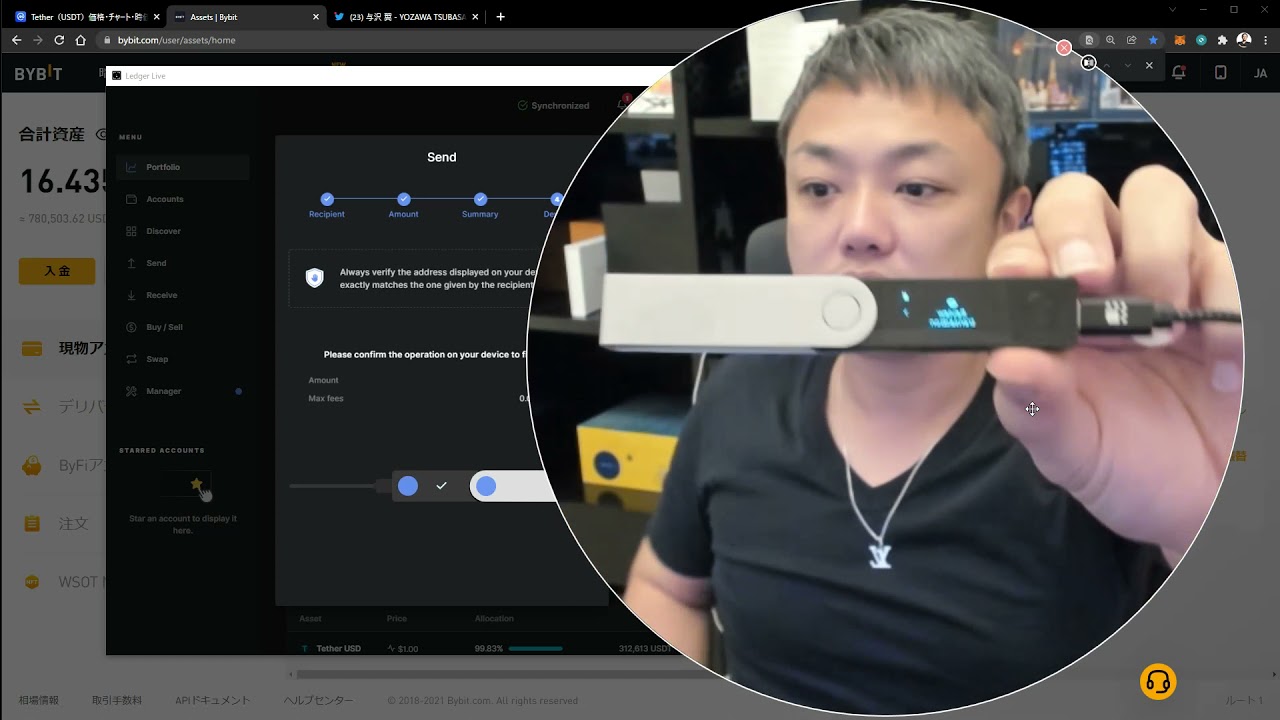Viewport: 1280px width, 720px height.
Task: Select the Summary step in Send dialog
Action: 480,205
